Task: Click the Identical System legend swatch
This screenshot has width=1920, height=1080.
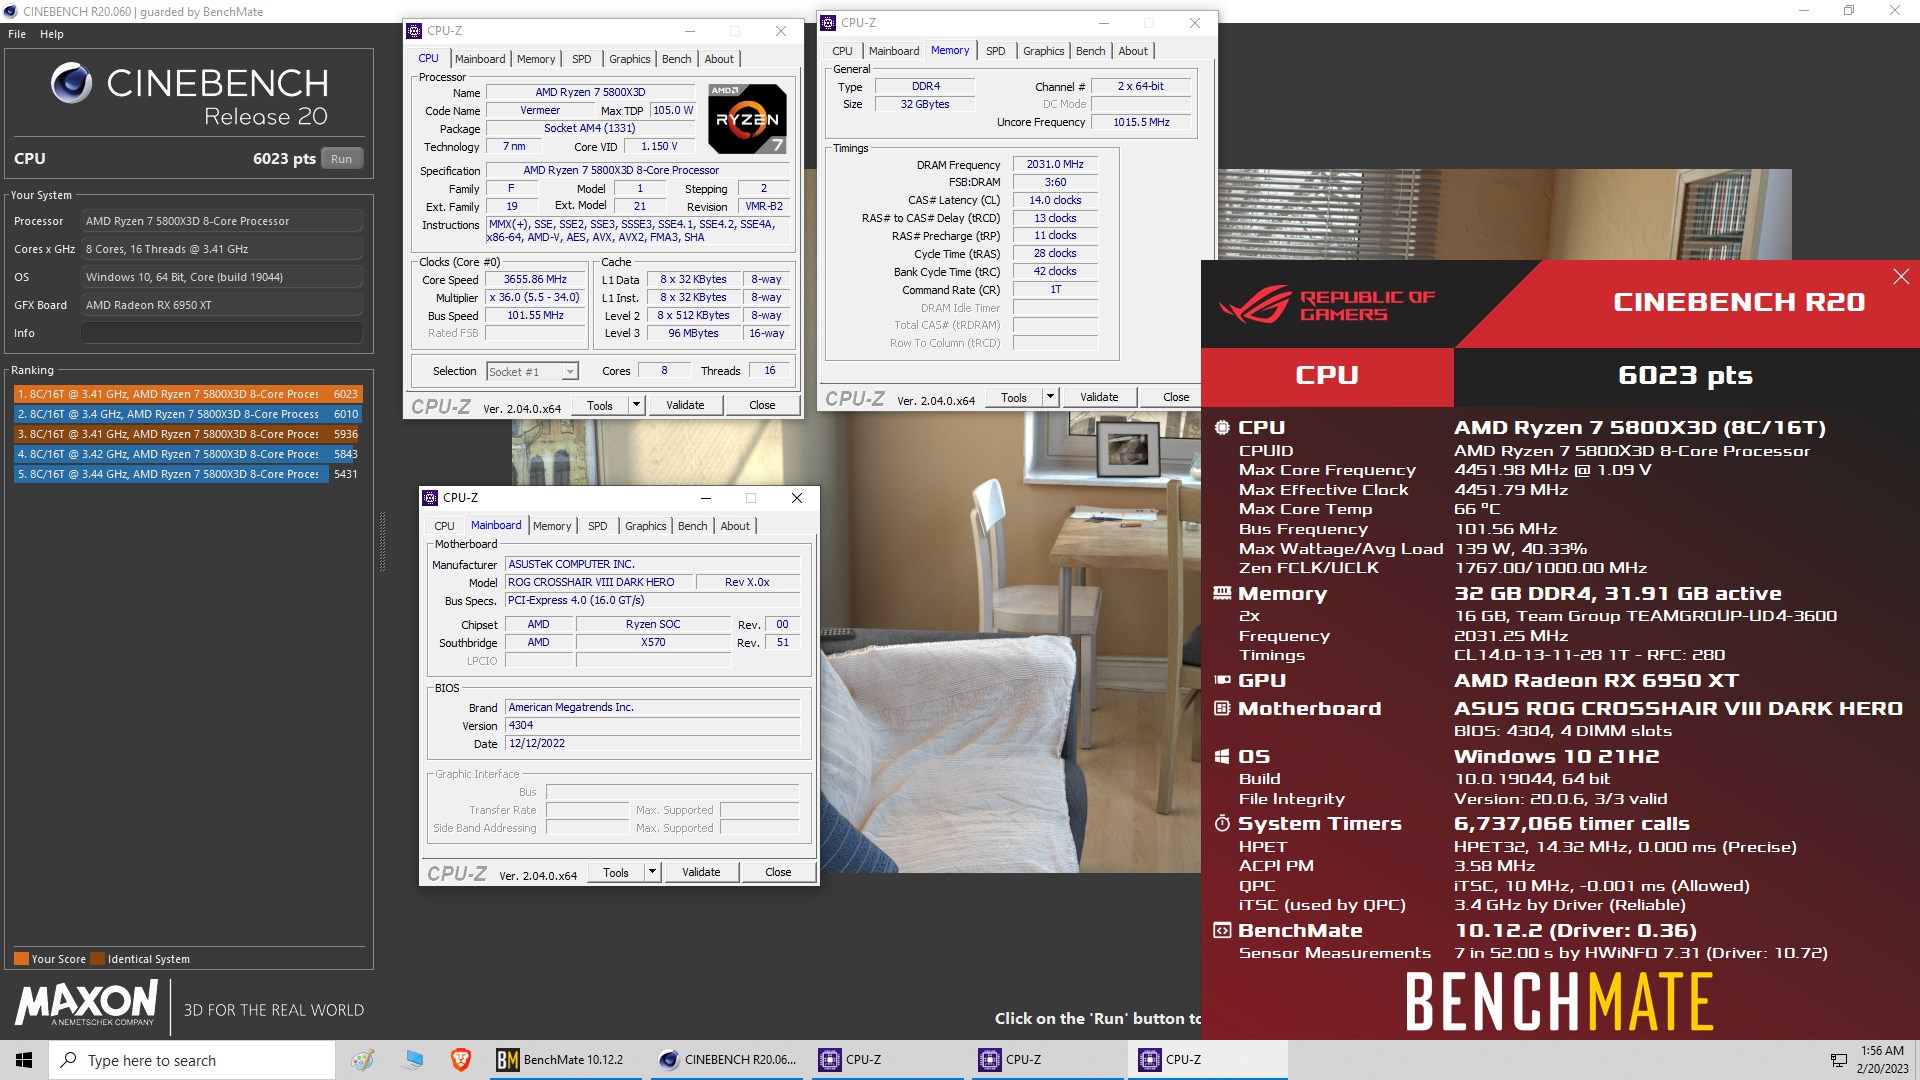Action: coord(97,959)
